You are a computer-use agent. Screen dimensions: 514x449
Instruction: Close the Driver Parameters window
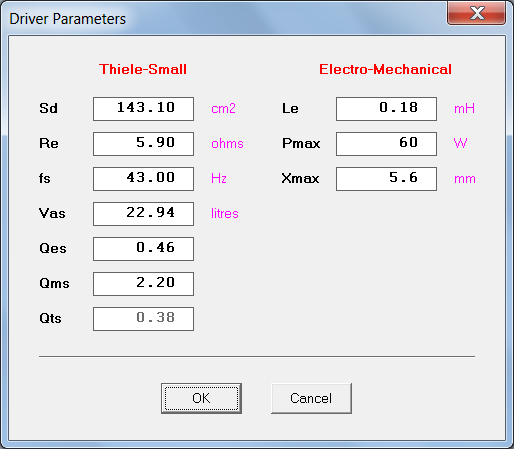click(477, 13)
